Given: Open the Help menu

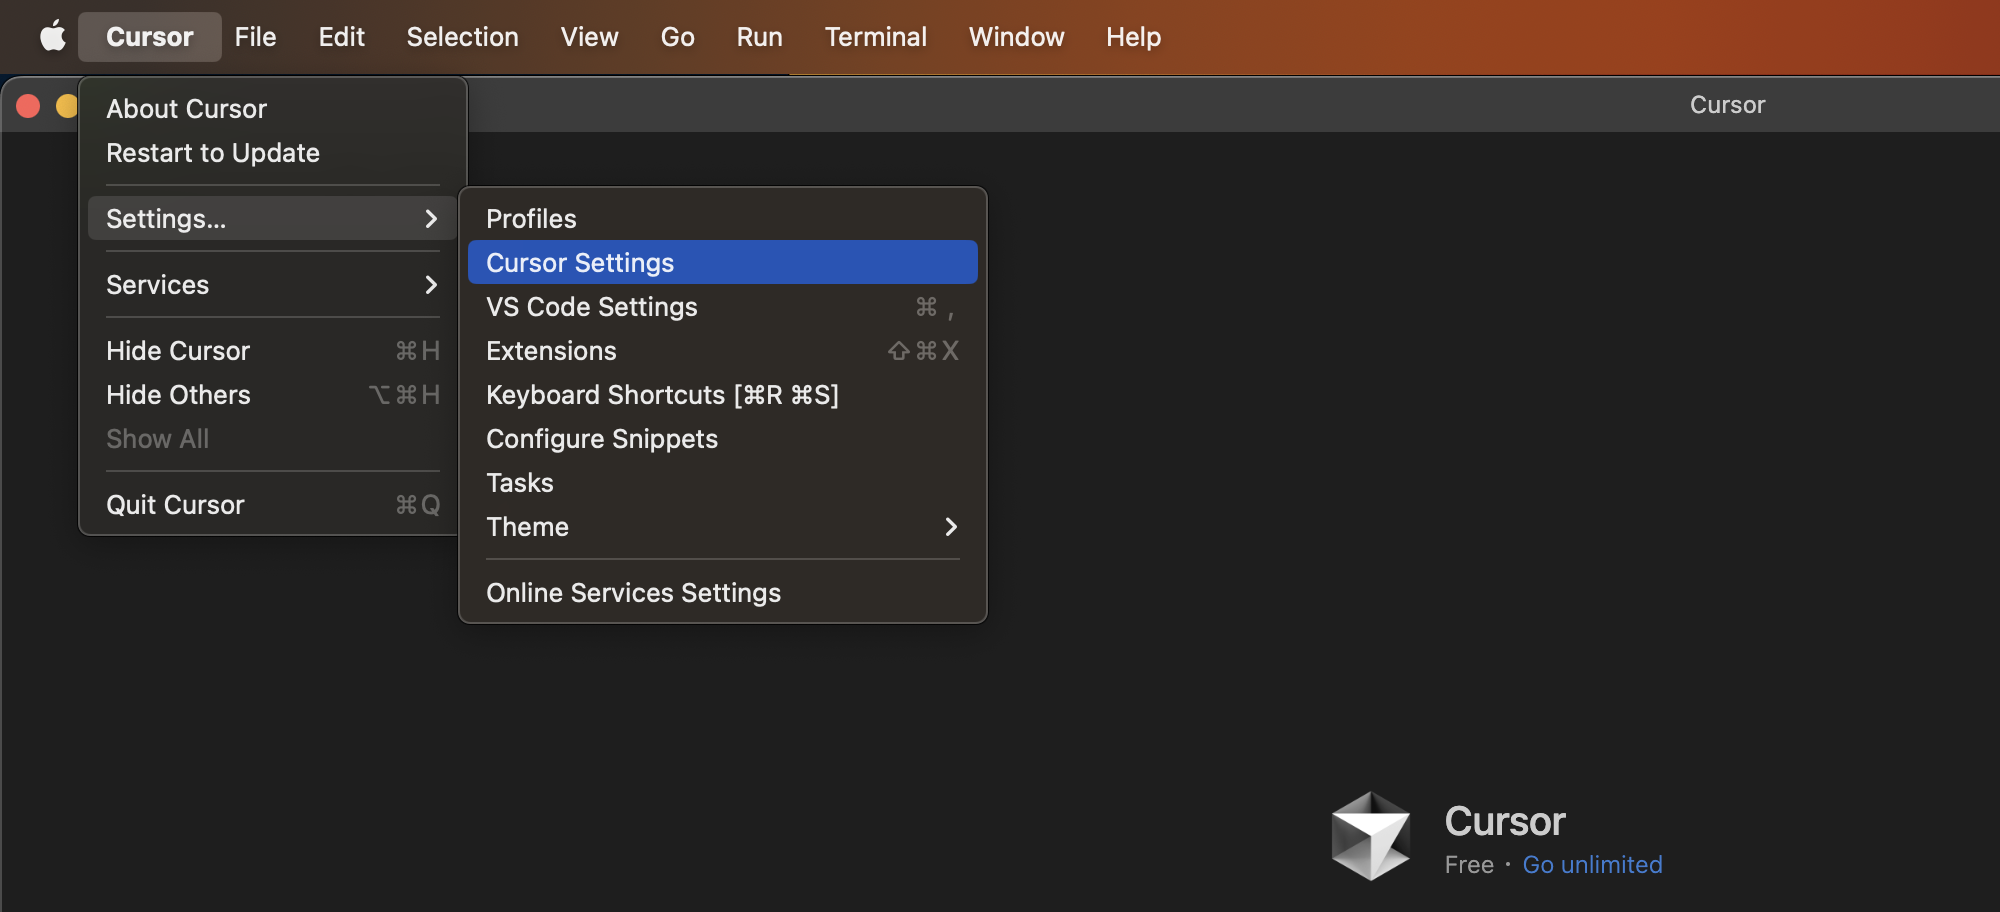Looking at the screenshot, I should point(1133,36).
